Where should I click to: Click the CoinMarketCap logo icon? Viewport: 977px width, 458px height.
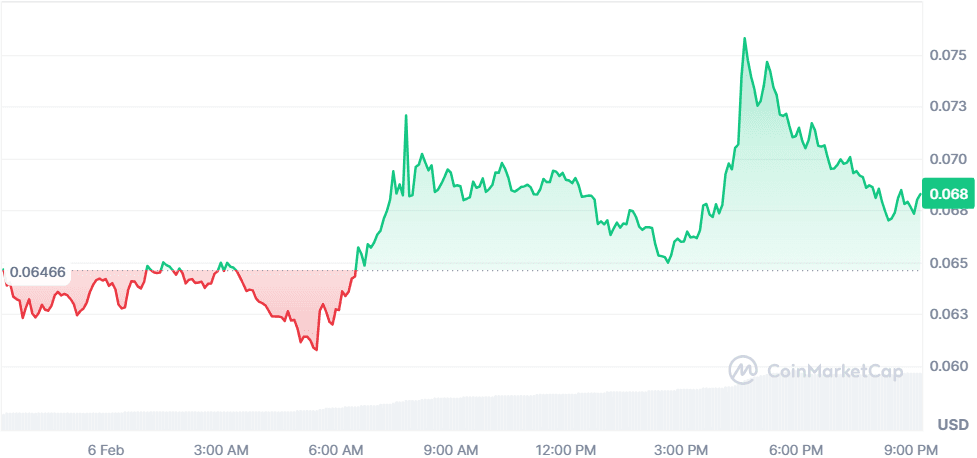tap(742, 370)
